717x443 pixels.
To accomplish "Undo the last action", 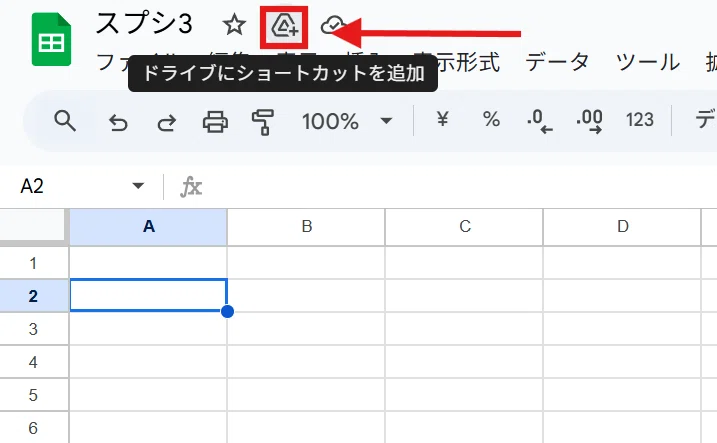I will [118, 123].
